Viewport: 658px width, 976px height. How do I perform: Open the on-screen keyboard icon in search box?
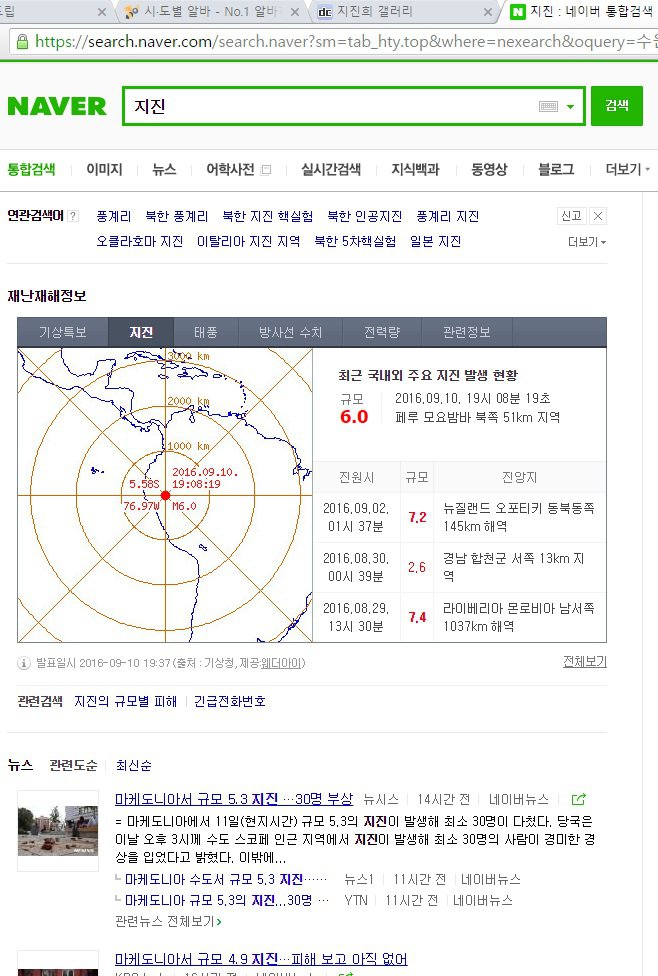[548, 107]
